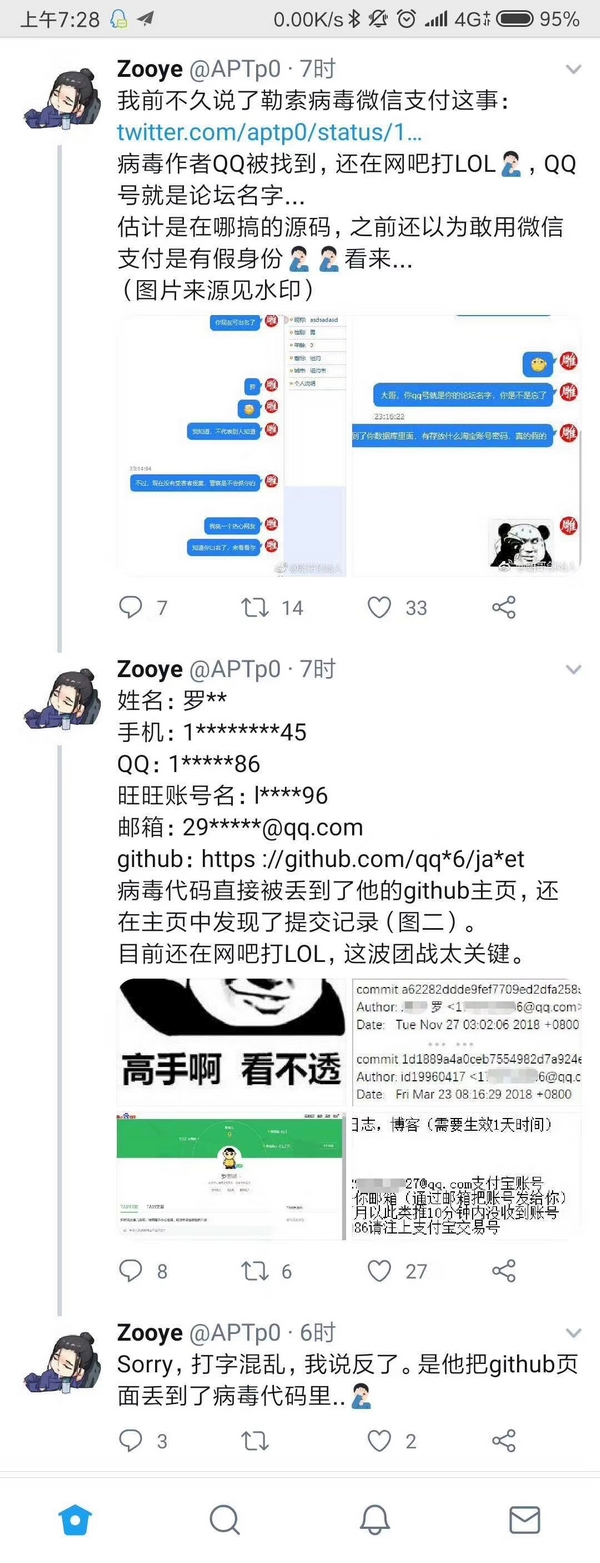Switch to the Home tab
This screenshot has width=600, height=1563.
pos(75,1520)
